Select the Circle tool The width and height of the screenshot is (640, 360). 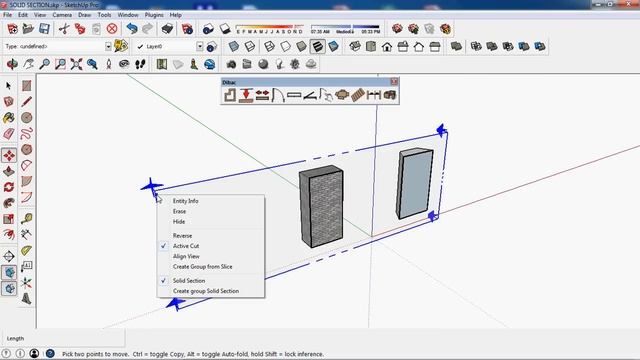tap(27, 118)
